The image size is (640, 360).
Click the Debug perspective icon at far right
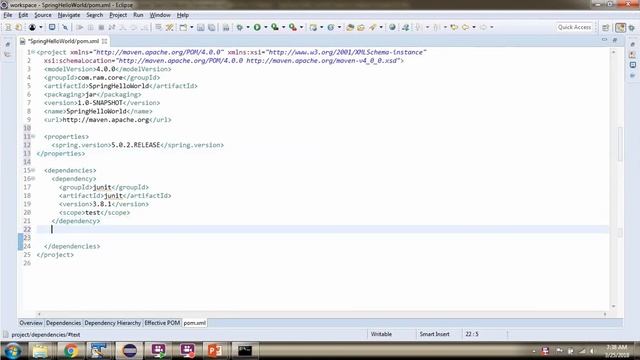point(632,27)
